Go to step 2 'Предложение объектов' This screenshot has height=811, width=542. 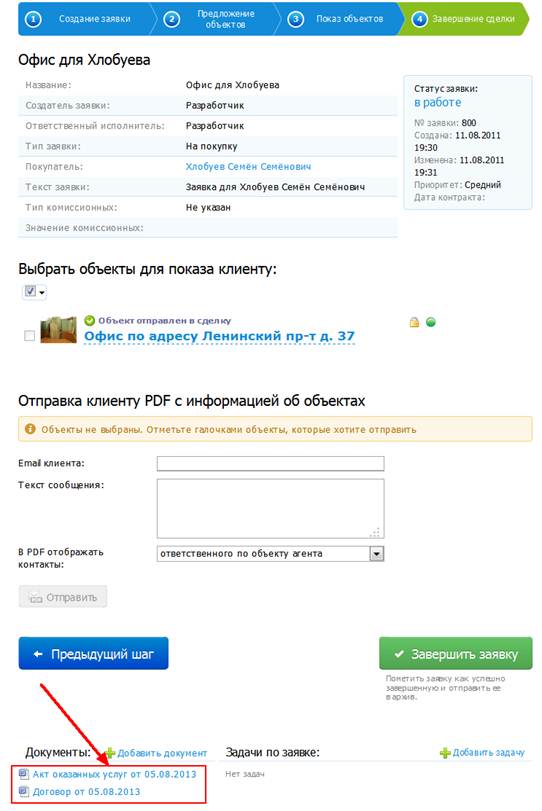tap(214, 19)
